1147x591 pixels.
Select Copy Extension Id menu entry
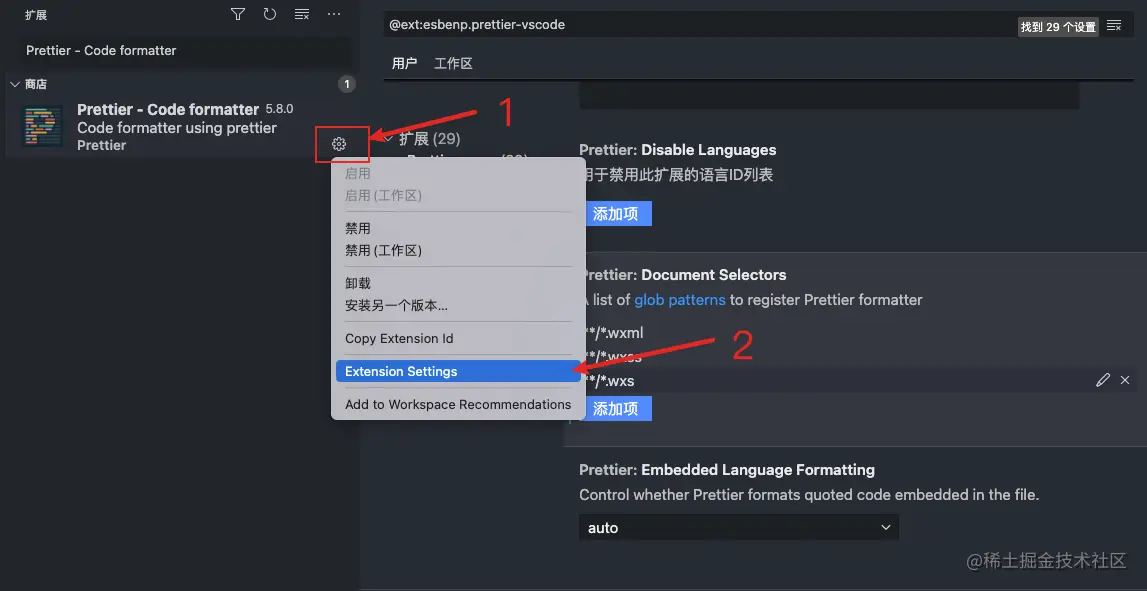coord(399,339)
